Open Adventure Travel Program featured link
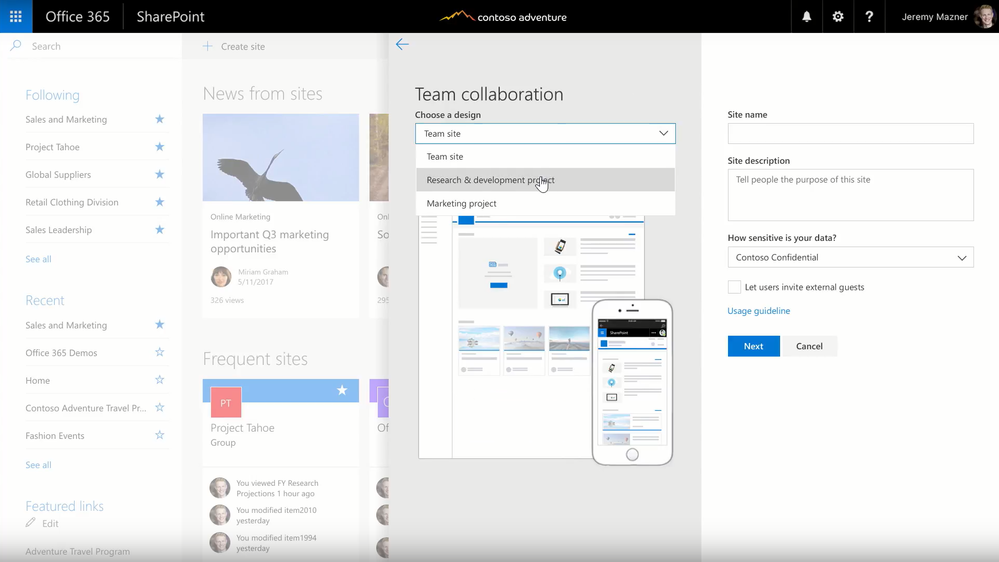This screenshot has width=999, height=562. point(78,551)
